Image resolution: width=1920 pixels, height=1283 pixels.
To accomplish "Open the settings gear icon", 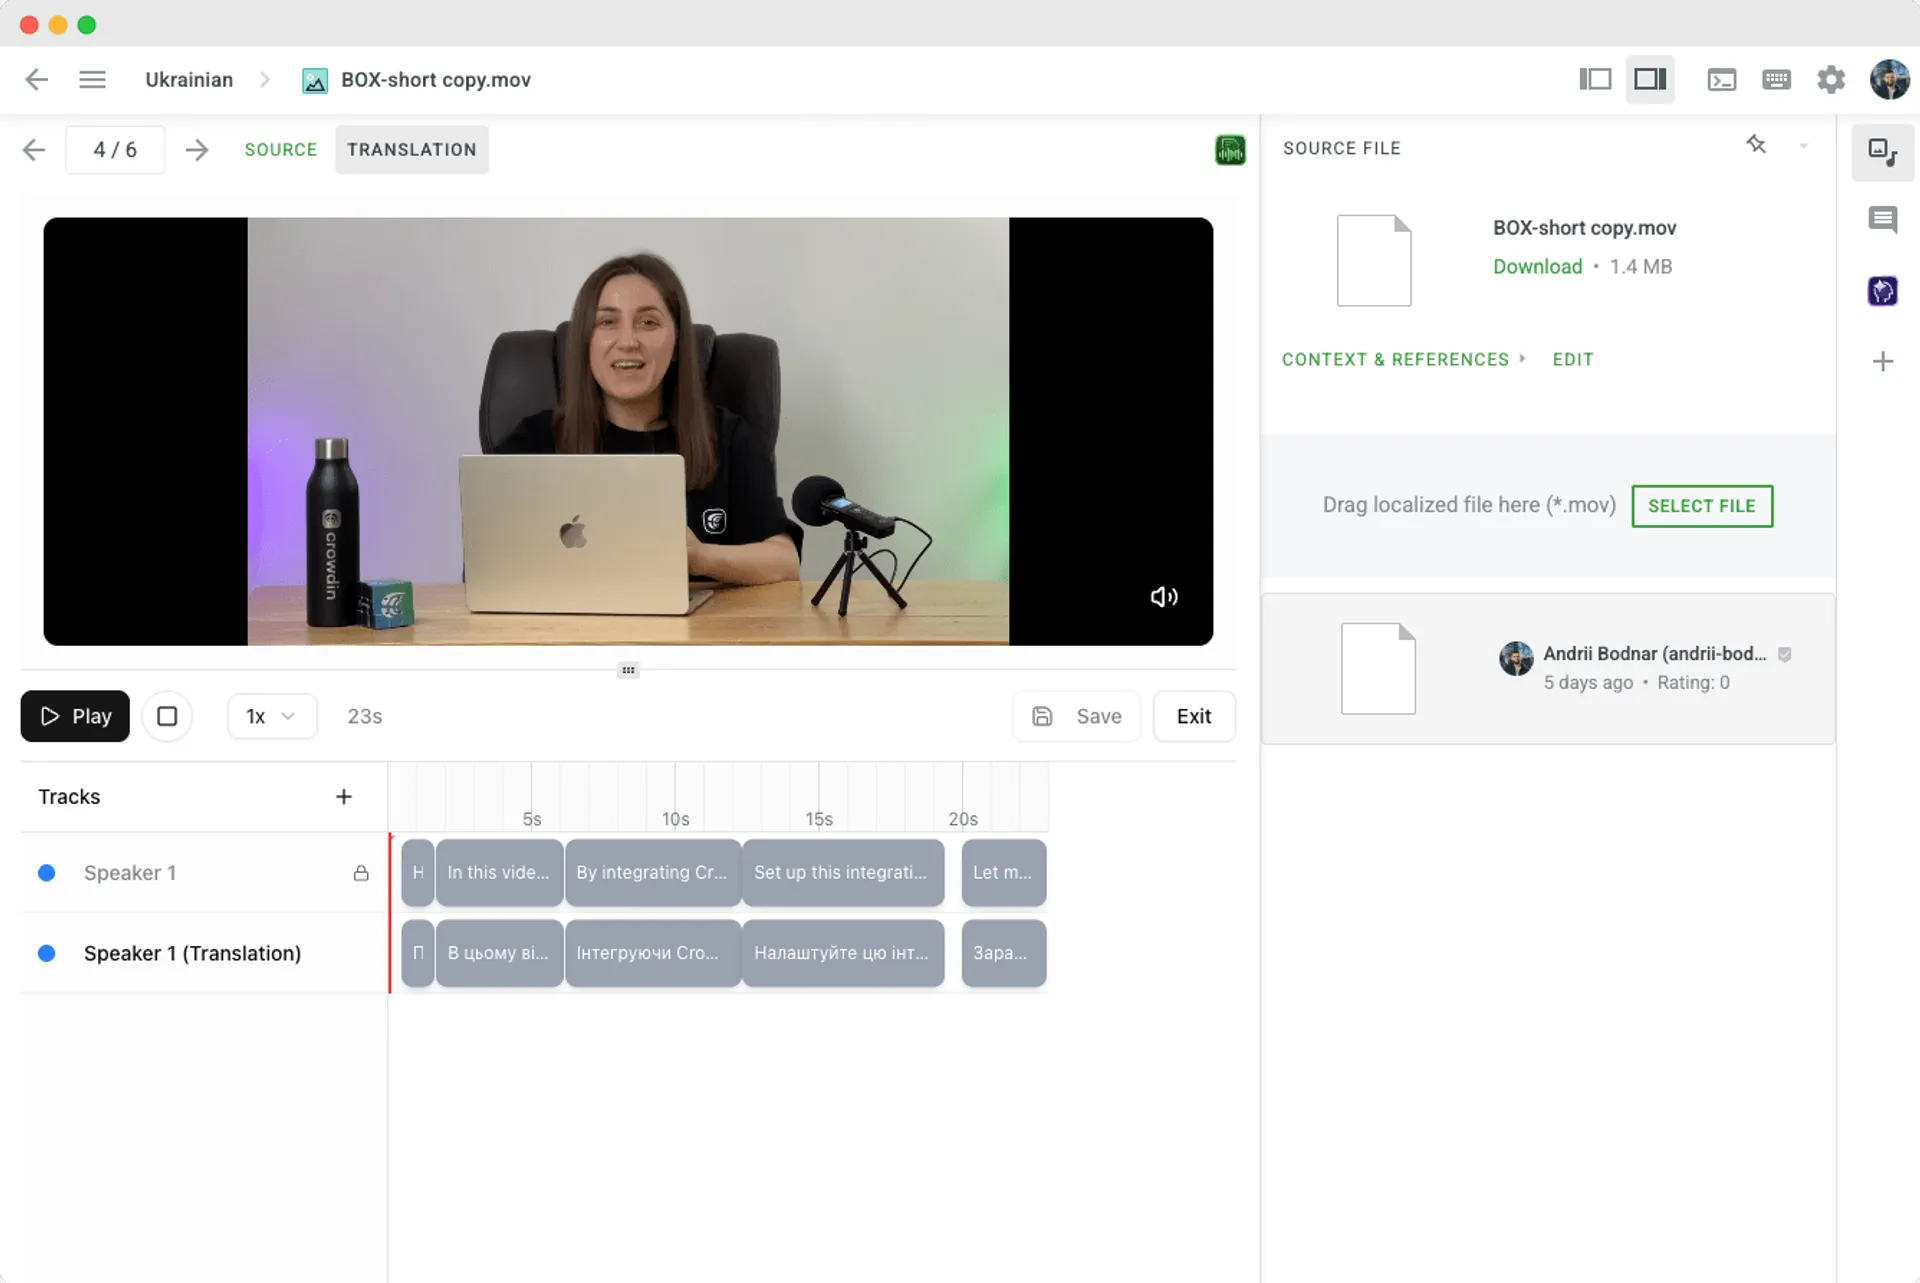I will [x=1832, y=79].
